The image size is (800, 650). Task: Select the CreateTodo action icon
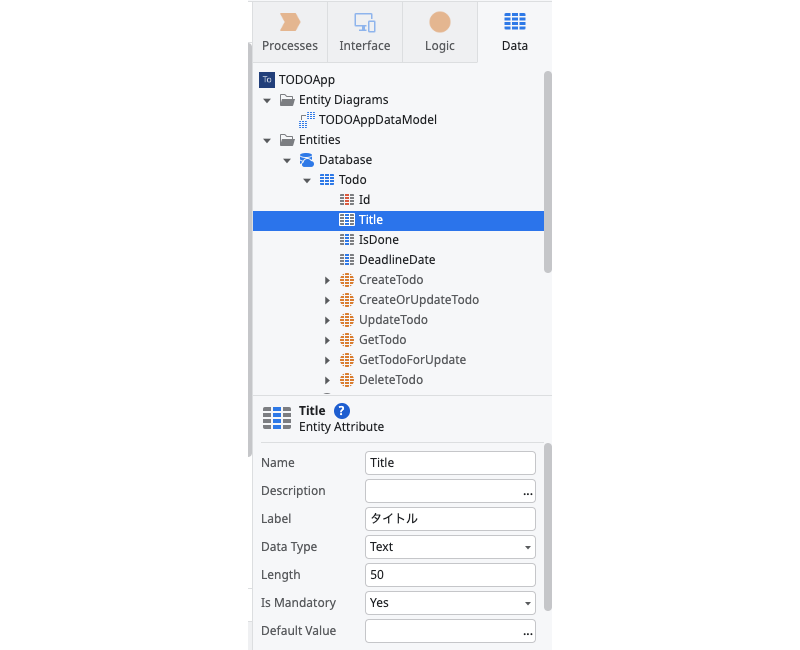[347, 280]
